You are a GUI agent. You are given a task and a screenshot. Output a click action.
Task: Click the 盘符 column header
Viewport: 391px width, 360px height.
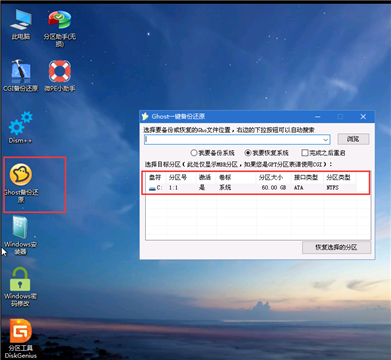pyautogui.click(x=155, y=177)
